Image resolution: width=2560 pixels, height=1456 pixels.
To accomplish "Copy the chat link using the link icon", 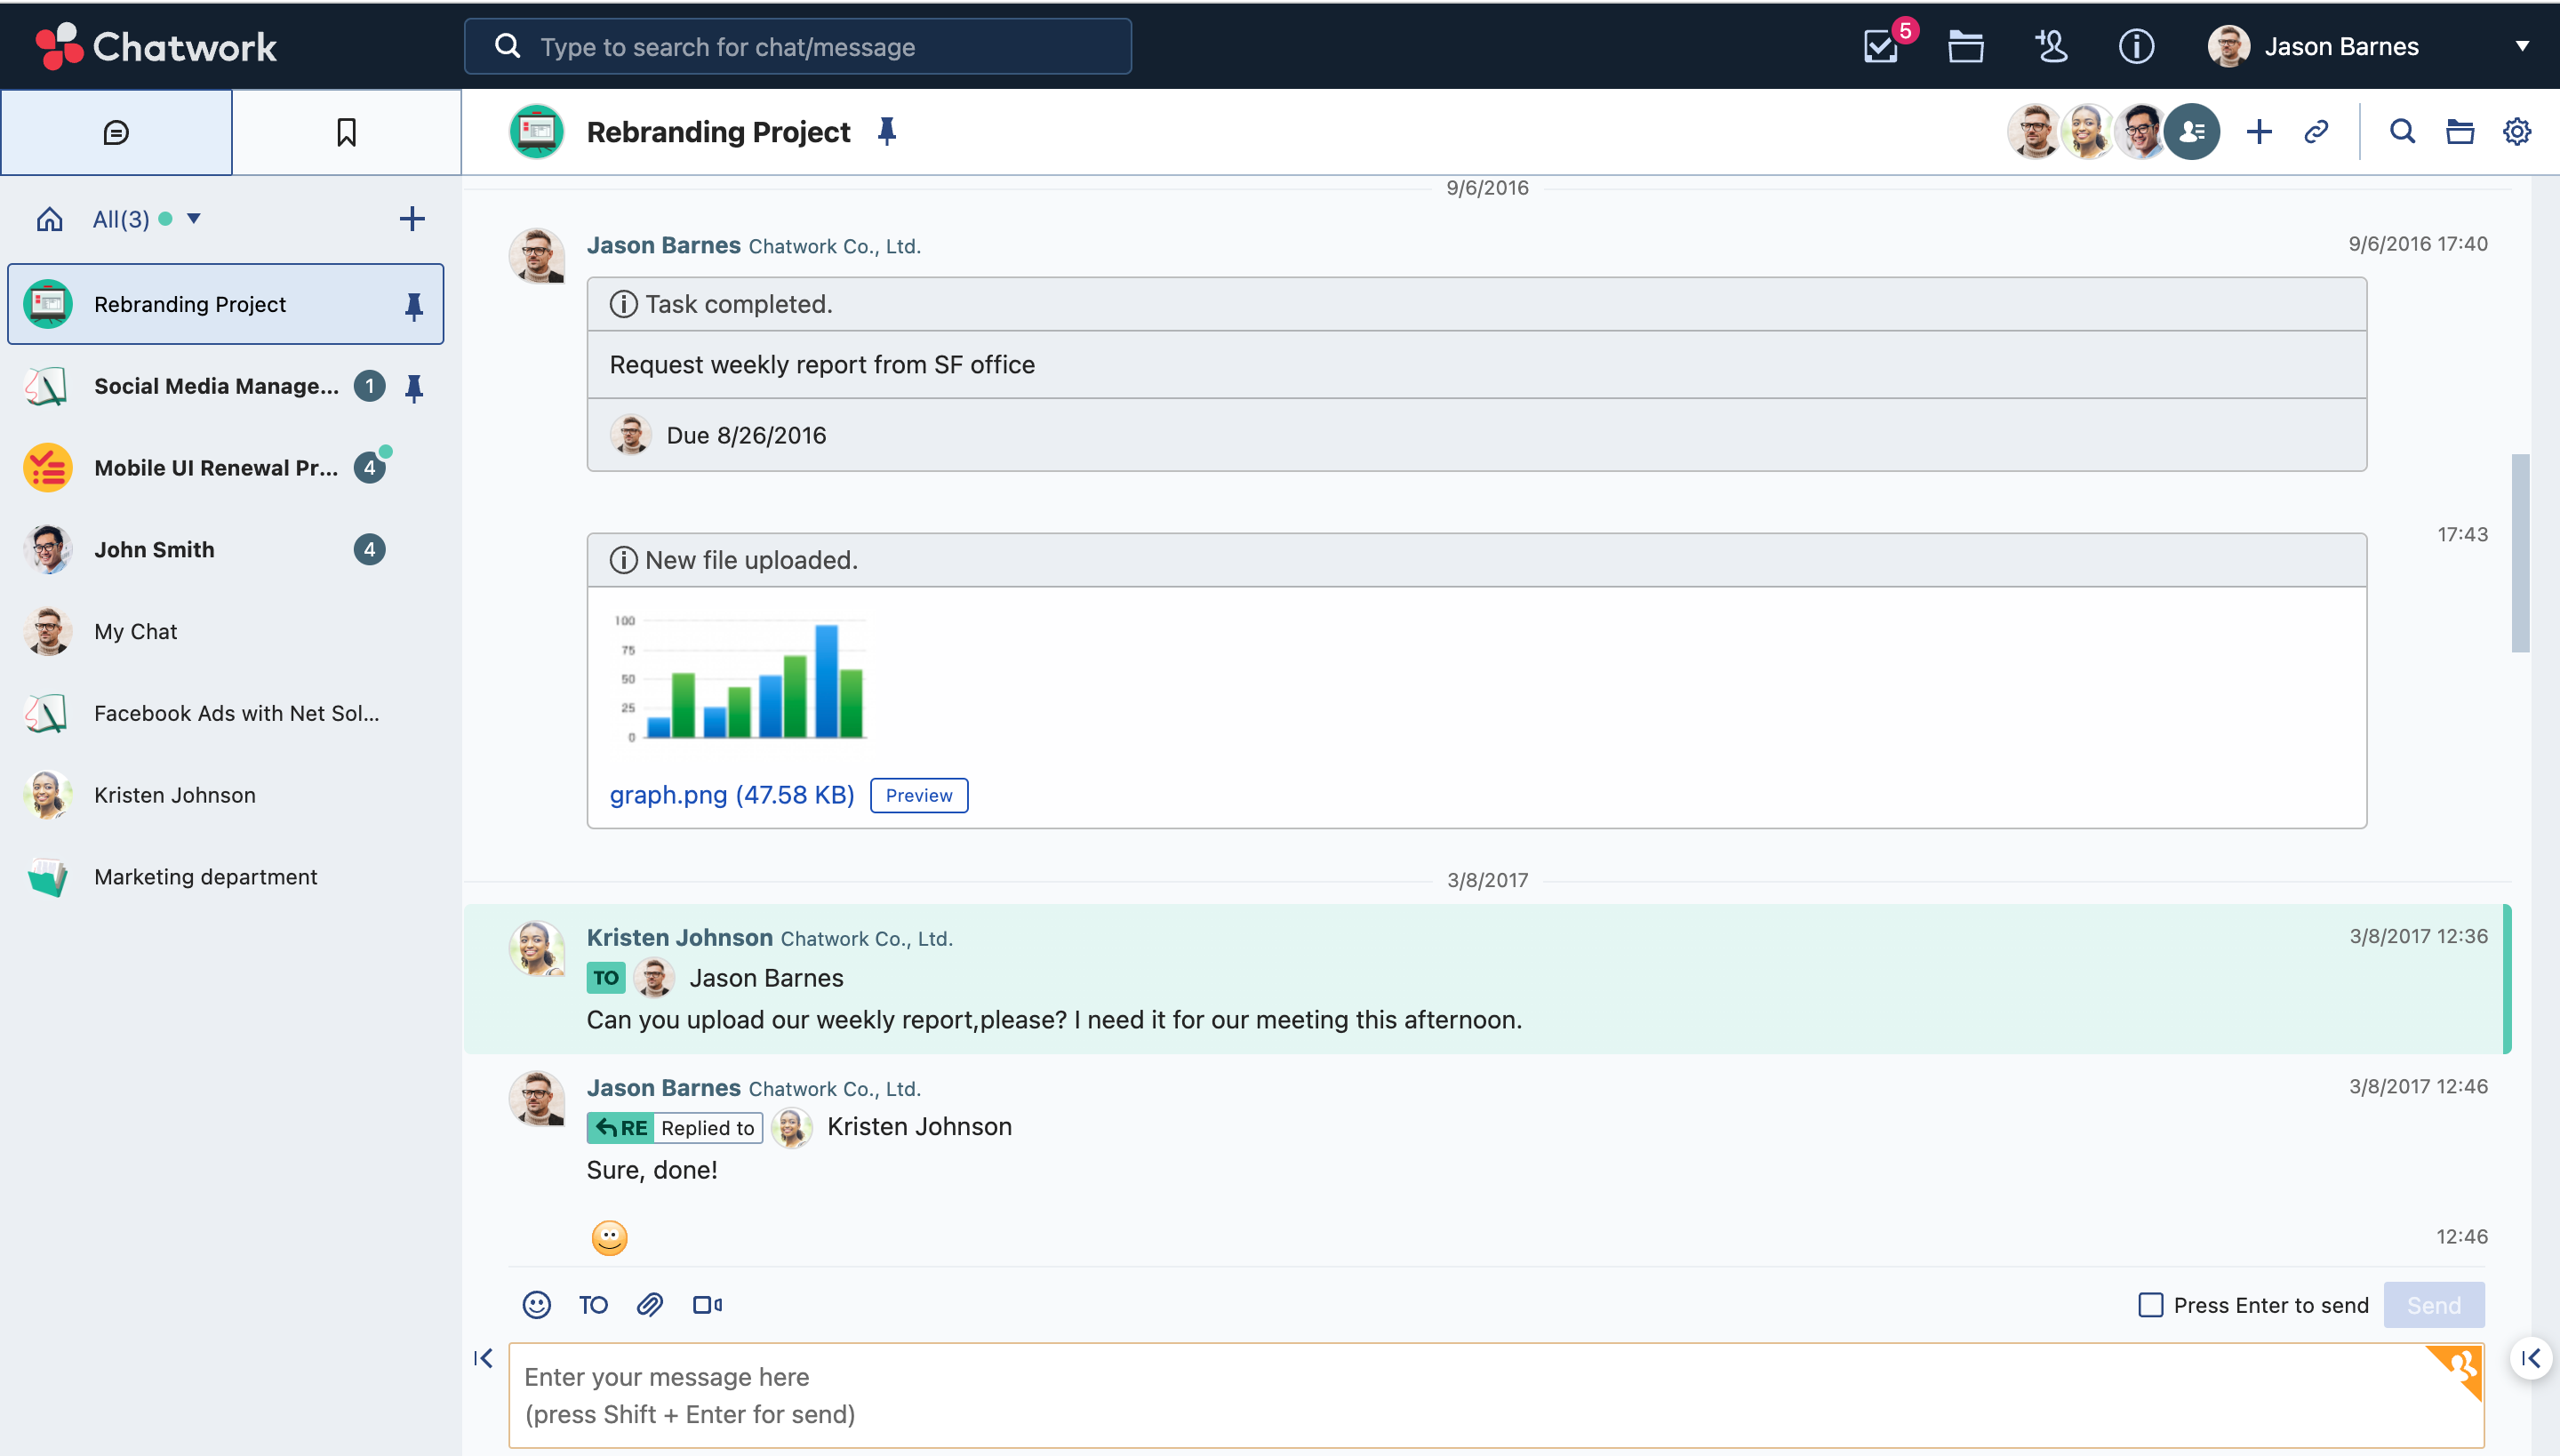I will point(2317,131).
